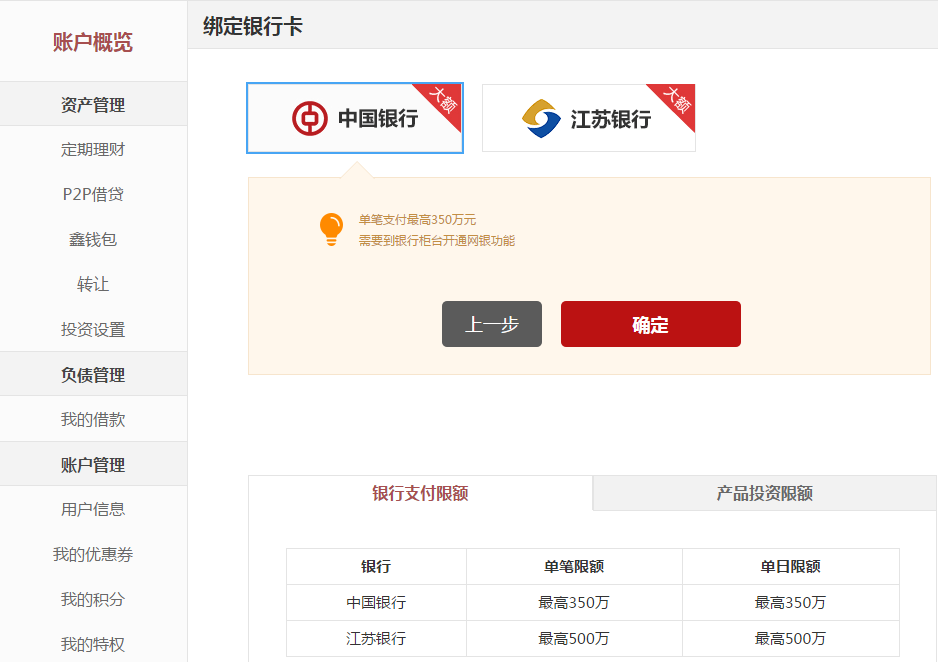
Task: Click the tip text 单笔支付最高350万元
Action: 418,219
